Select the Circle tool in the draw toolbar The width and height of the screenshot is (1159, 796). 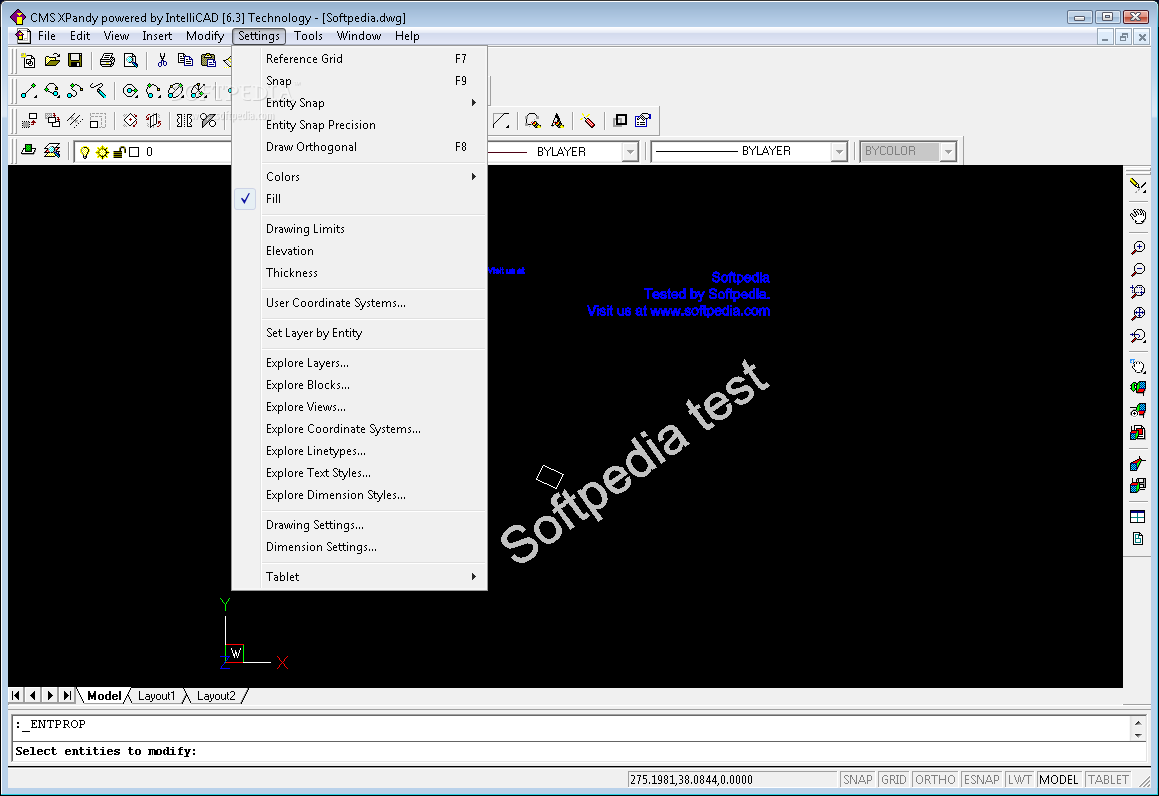[130, 91]
